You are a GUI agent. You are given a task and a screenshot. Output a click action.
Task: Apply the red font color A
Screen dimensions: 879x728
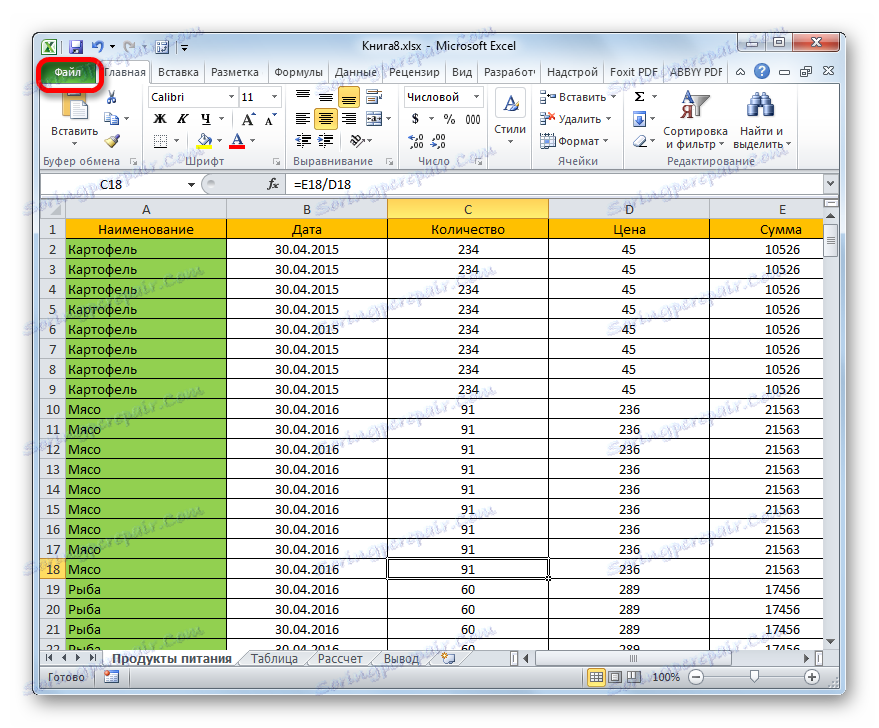pyautogui.click(x=237, y=141)
